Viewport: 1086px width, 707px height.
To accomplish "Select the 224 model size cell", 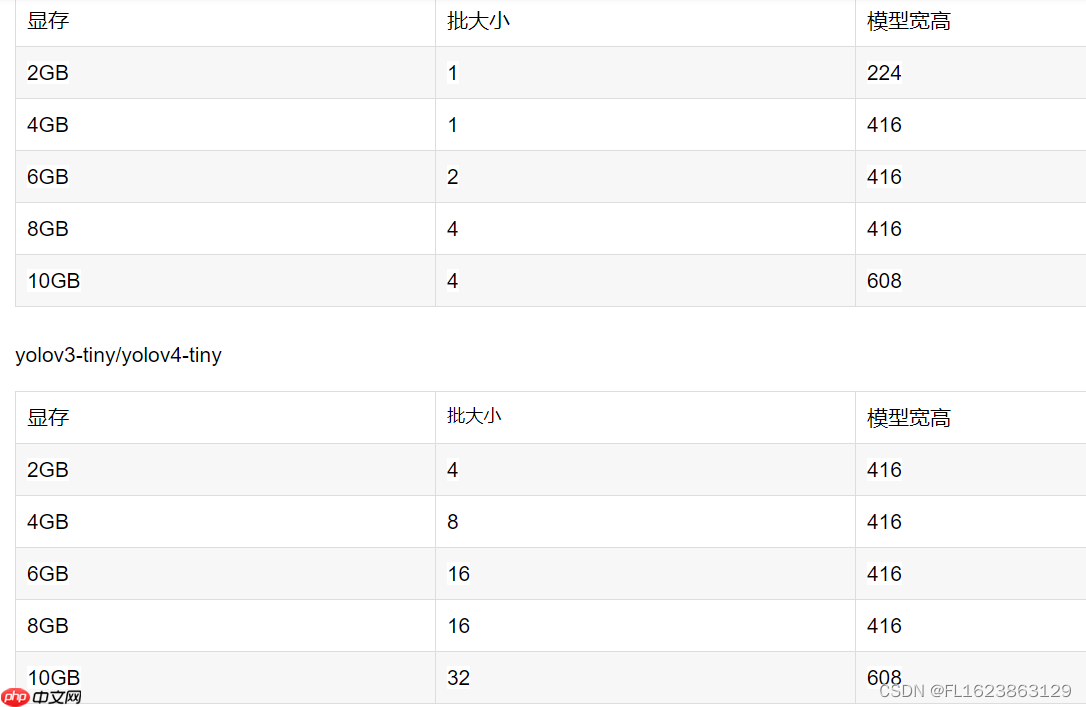I will (884, 73).
